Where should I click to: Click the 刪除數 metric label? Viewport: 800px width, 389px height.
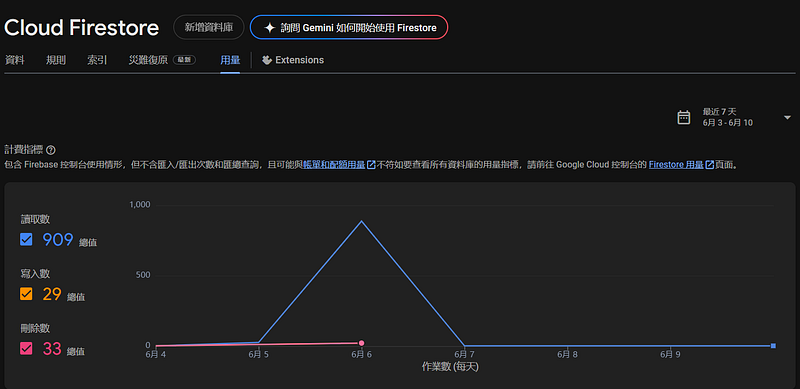coord(35,328)
